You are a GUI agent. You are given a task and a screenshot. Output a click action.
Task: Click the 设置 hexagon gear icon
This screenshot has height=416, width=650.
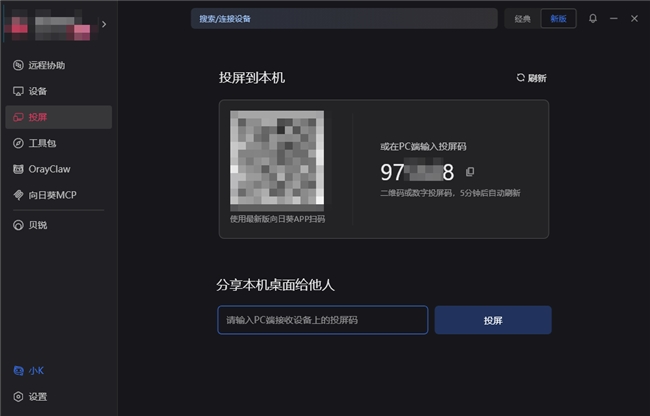pos(18,397)
